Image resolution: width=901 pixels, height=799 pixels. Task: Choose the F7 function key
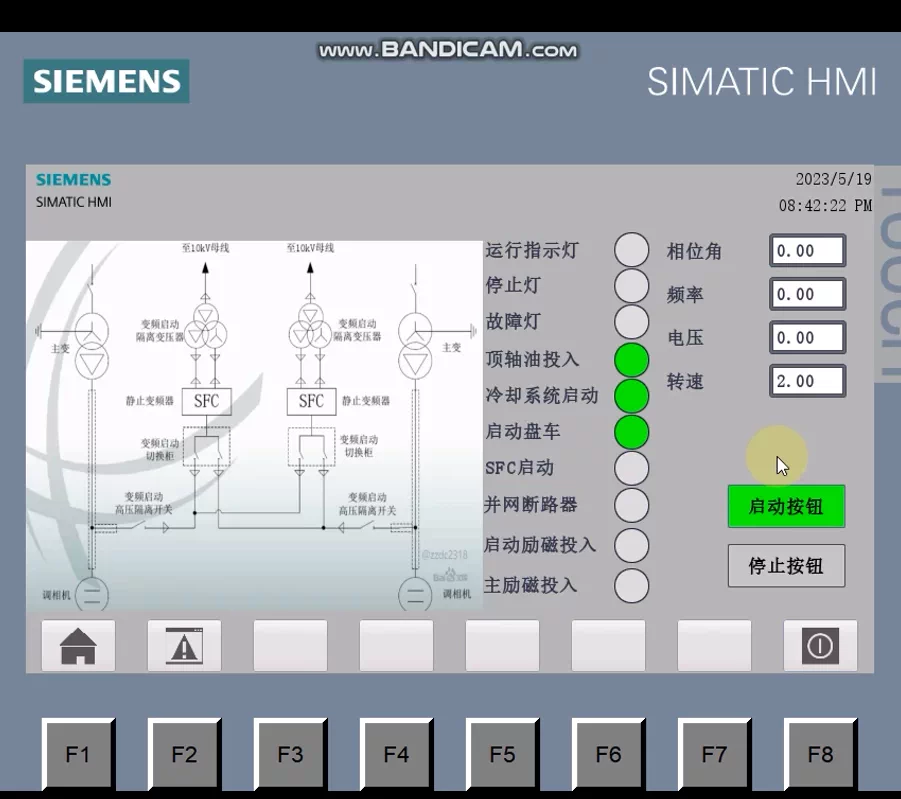tap(714, 754)
